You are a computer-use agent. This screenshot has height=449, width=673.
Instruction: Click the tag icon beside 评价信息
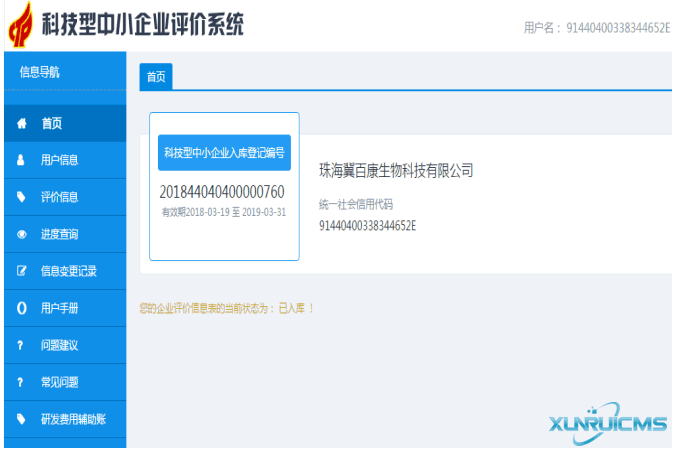(21, 197)
